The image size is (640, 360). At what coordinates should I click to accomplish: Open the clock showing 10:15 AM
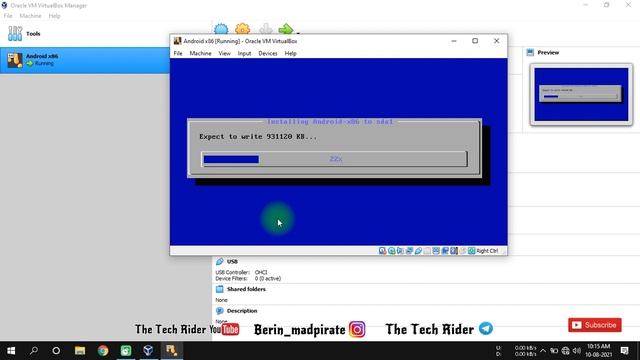tap(599, 351)
